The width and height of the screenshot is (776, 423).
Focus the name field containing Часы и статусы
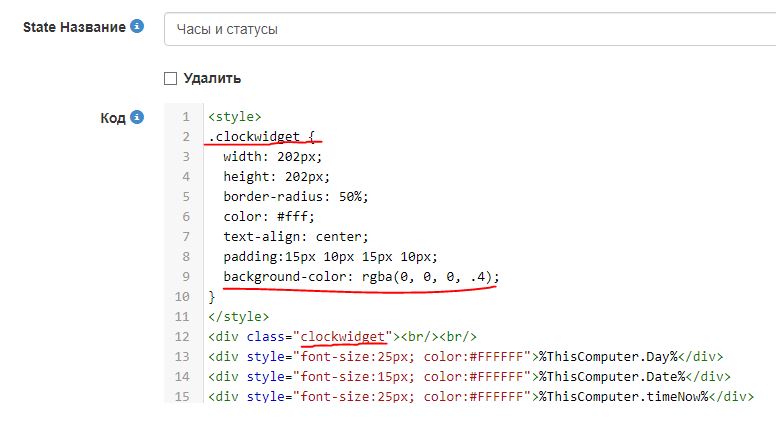click(x=468, y=29)
